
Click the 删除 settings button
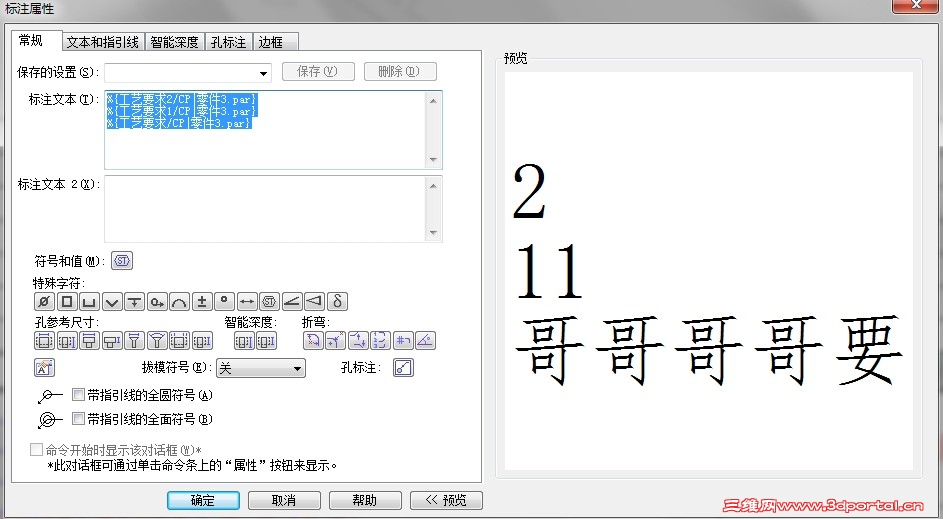[400, 72]
